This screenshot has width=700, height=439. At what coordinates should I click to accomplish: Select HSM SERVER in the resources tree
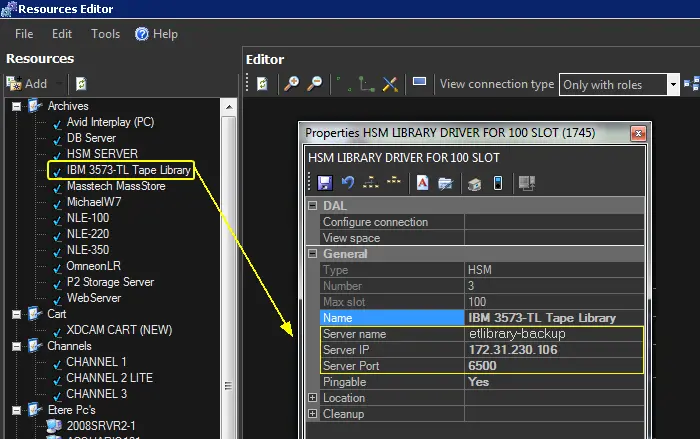101,154
